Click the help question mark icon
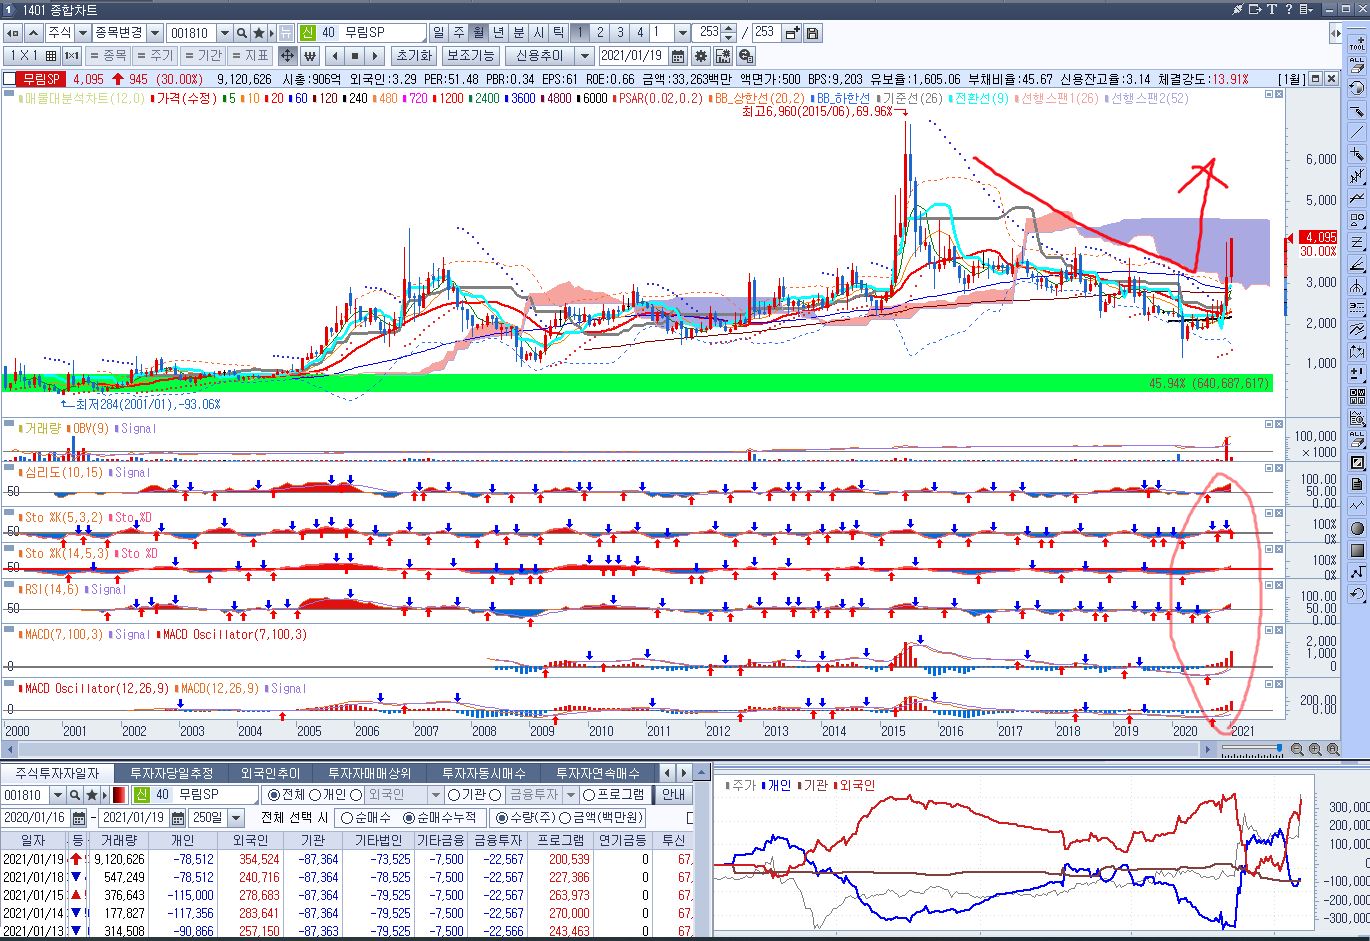This screenshot has width=1370, height=941. (1290, 9)
